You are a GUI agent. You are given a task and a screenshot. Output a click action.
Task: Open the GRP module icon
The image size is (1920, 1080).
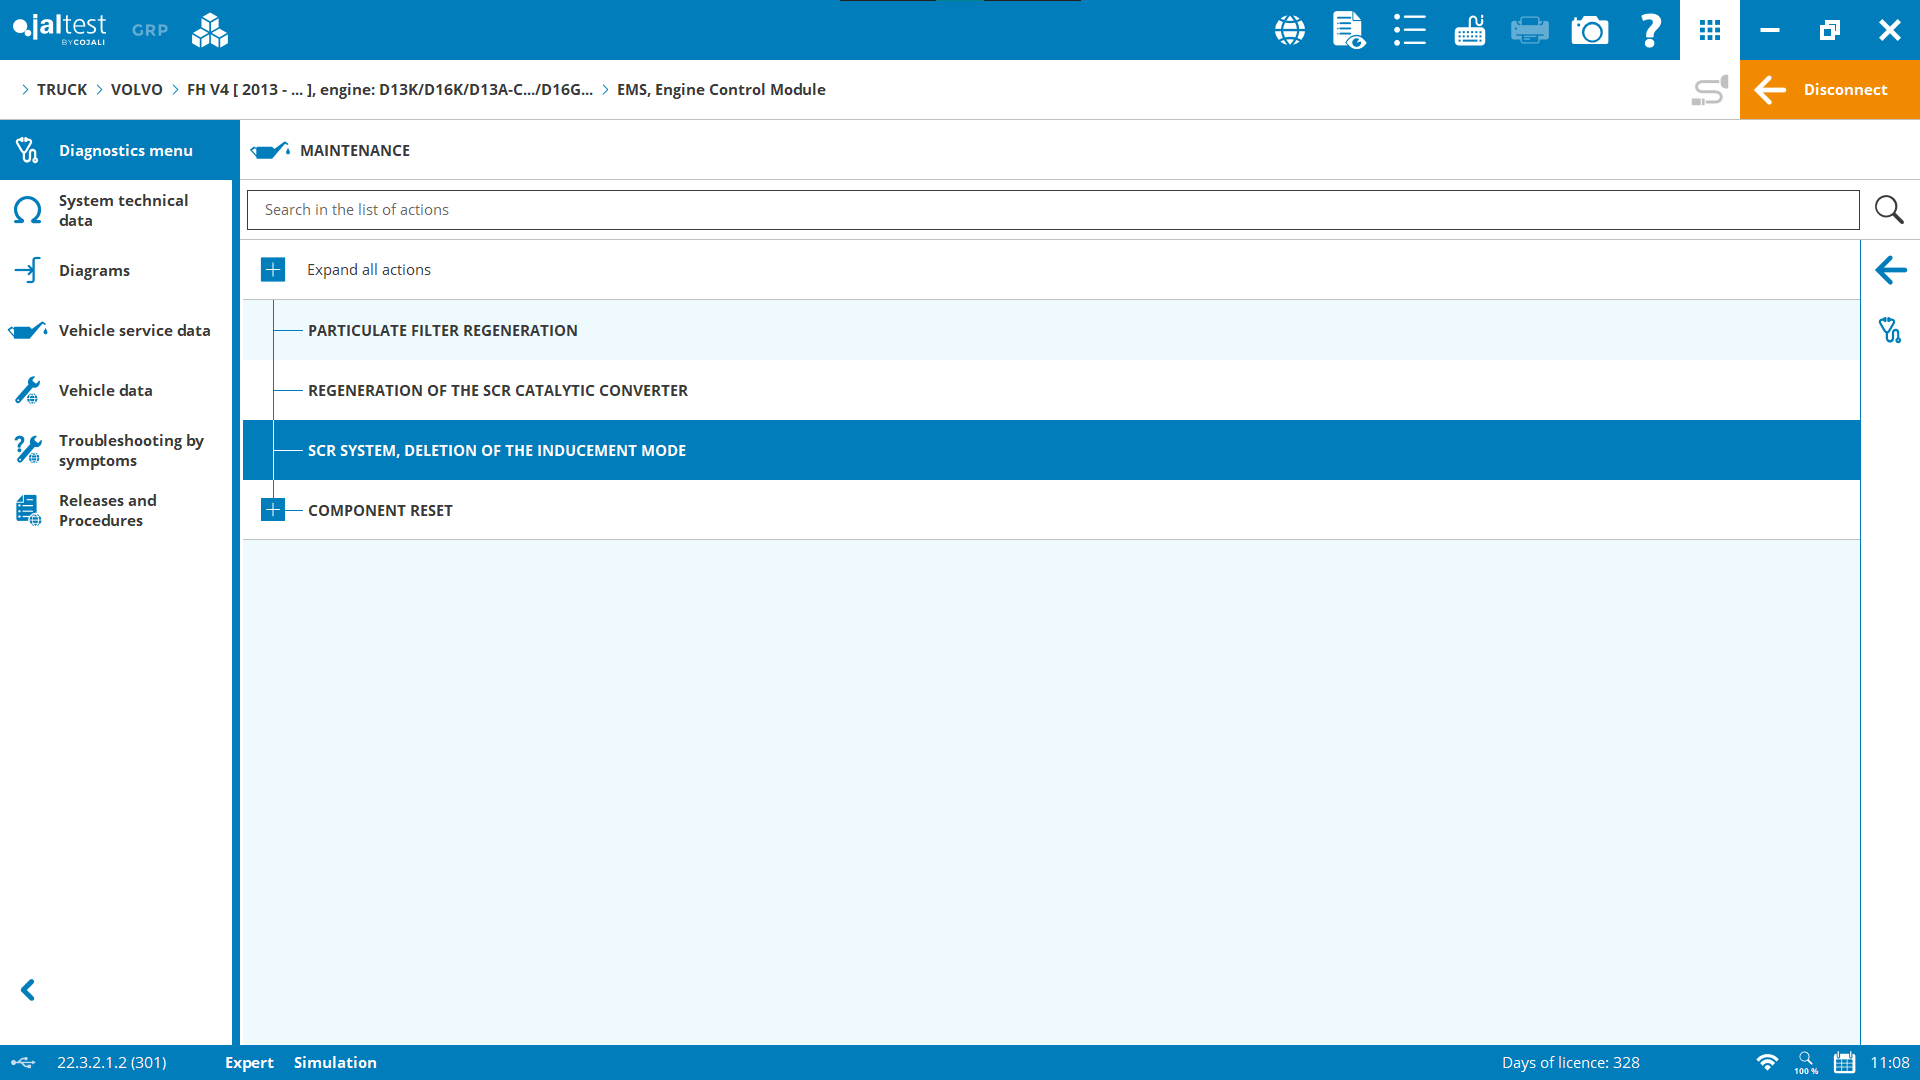click(150, 30)
